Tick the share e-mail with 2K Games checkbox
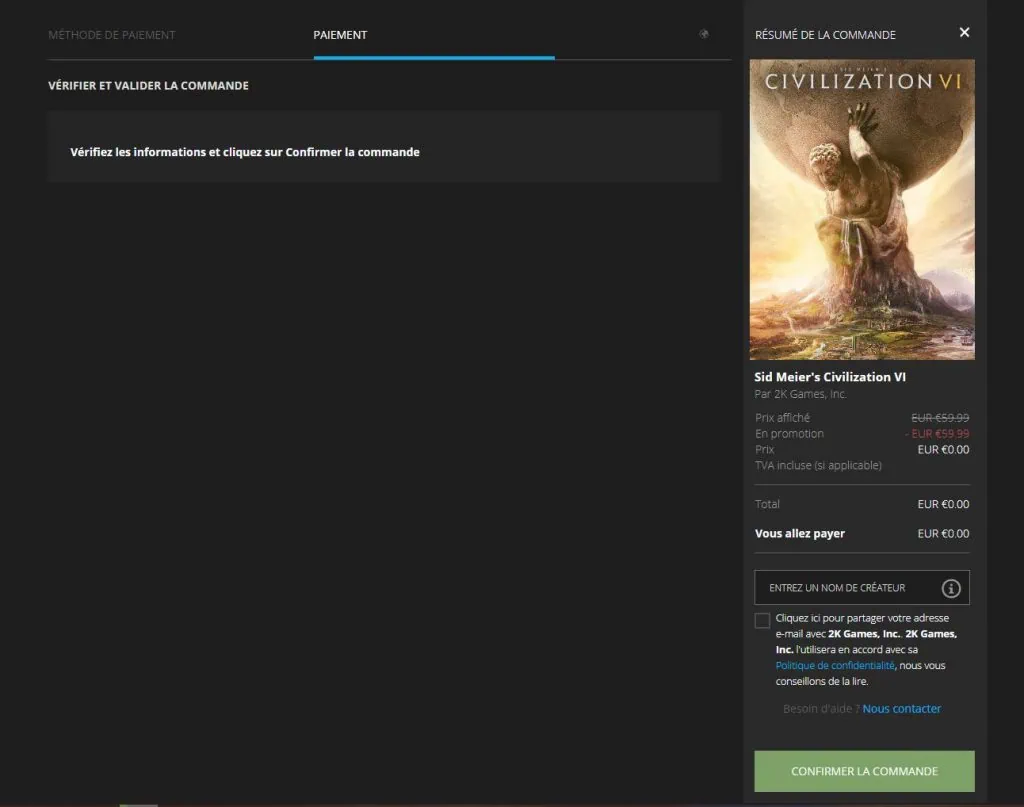This screenshot has width=1024, height=807. (763, 620)
